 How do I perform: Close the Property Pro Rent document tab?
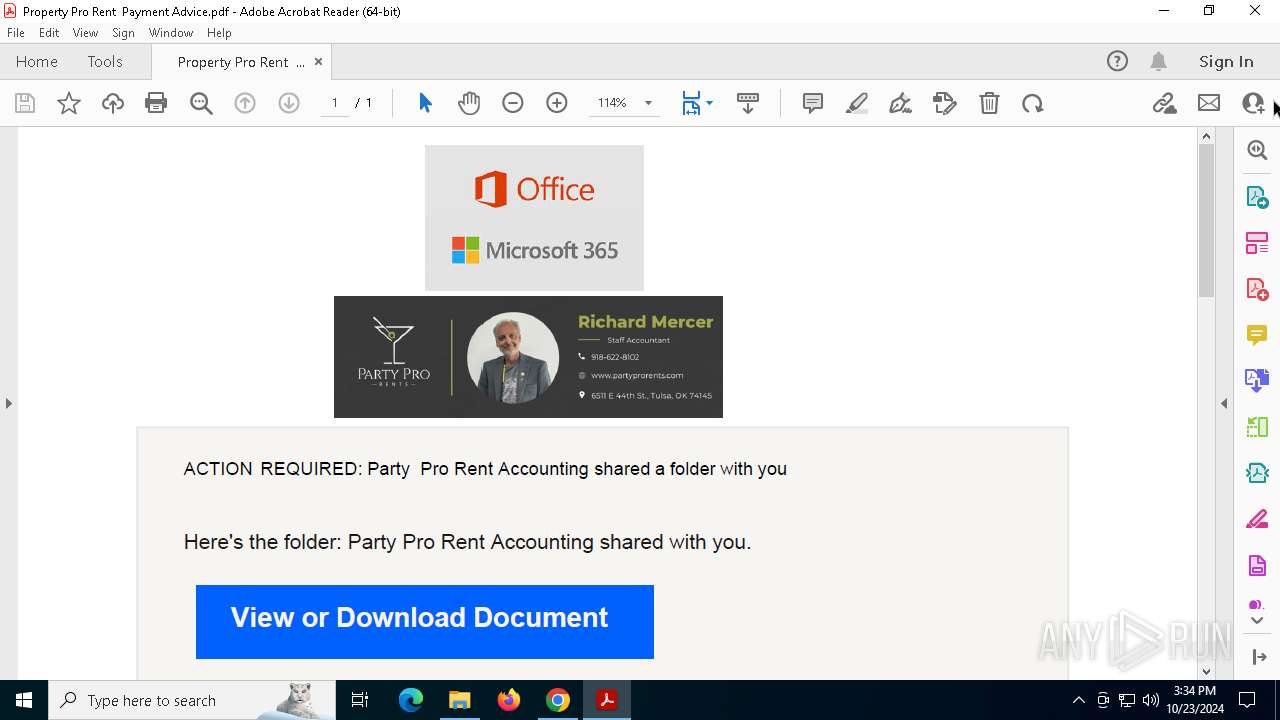pyautogui.click(x=318, y=62)
